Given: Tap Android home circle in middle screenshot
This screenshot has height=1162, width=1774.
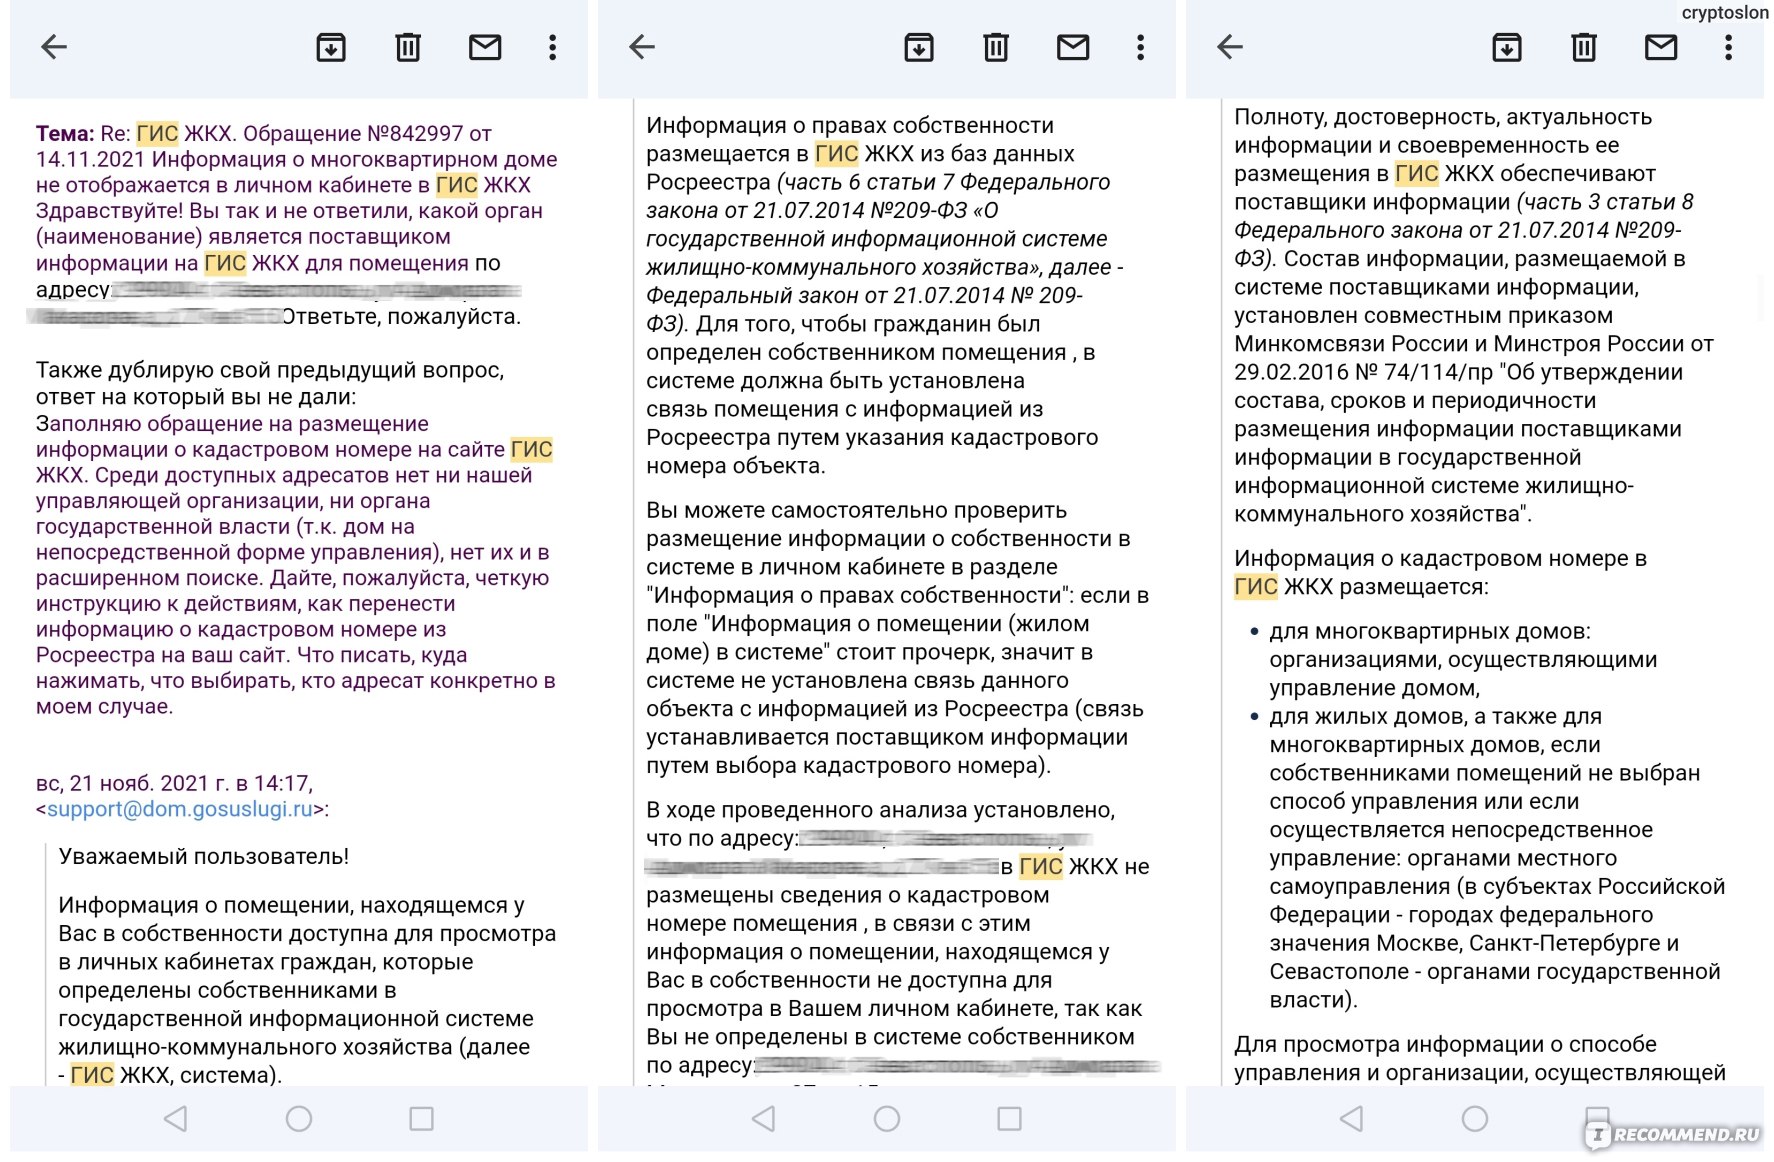Looking at the screenshot, I should [887, 1118].
